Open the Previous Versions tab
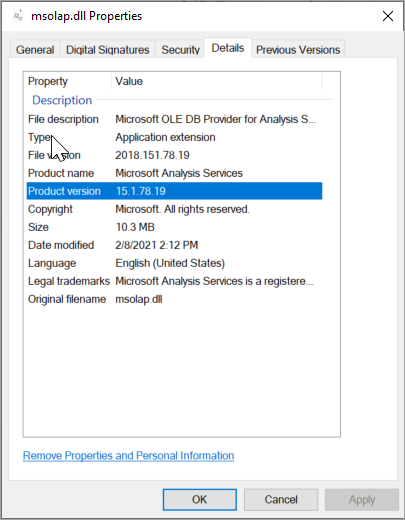Screen dimensions: 405x520 (x=298, y=50)
